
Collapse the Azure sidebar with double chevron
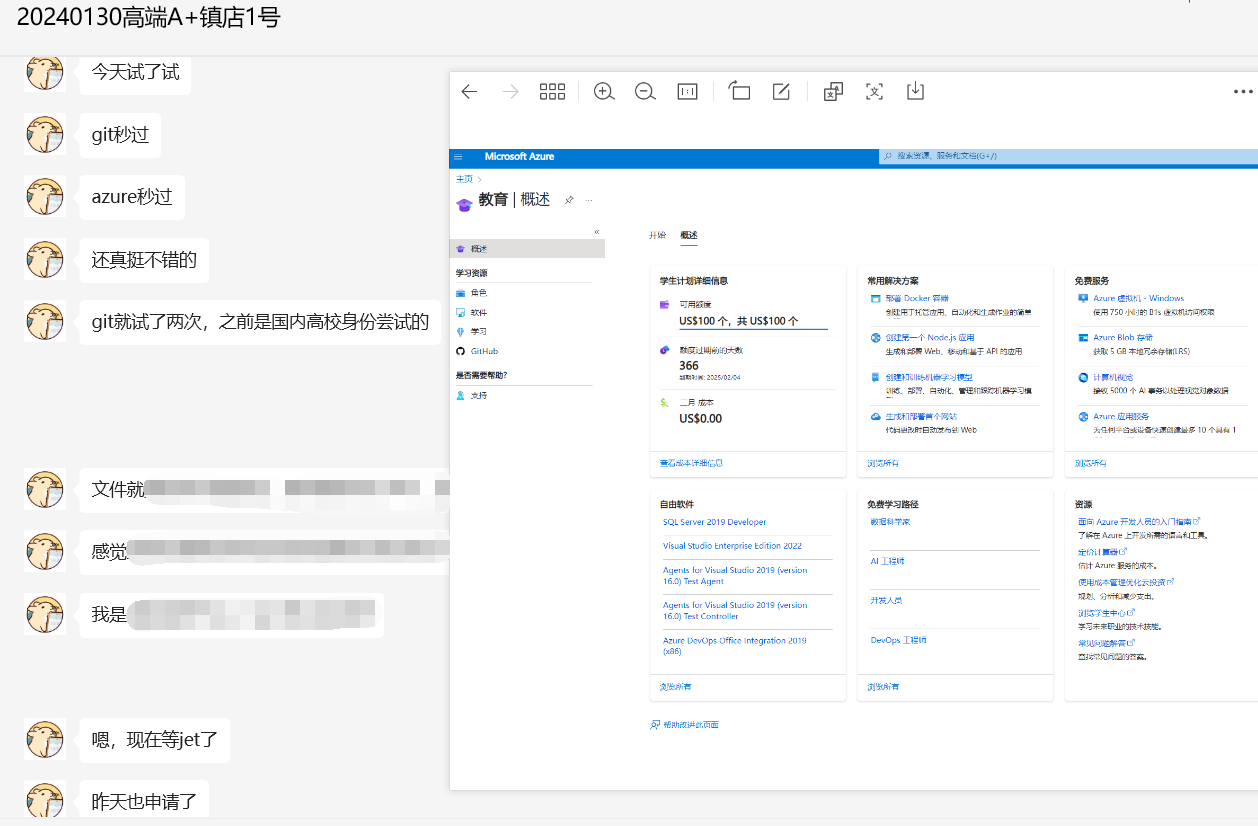(597, 232)
